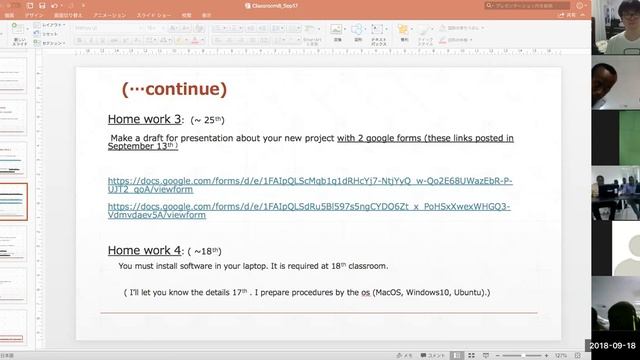Click the zoom percentage value
The height and width of the screenshot is (360, 640).
(x=561, y=356)
